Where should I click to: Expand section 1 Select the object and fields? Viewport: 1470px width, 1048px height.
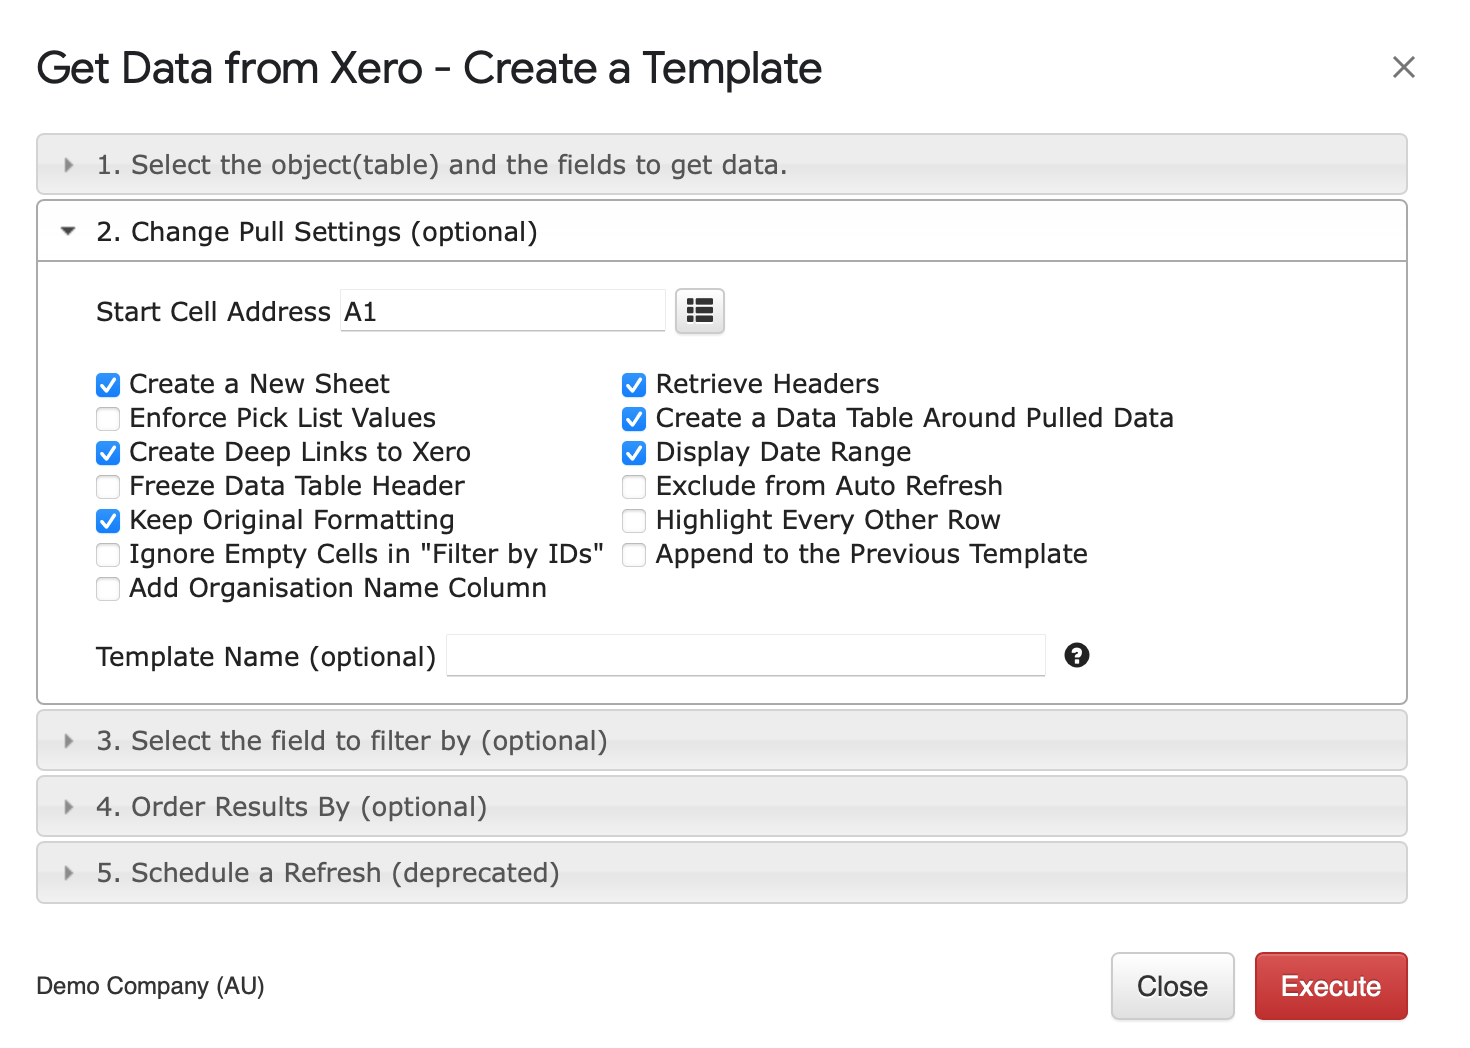click(x=722, y=164)
